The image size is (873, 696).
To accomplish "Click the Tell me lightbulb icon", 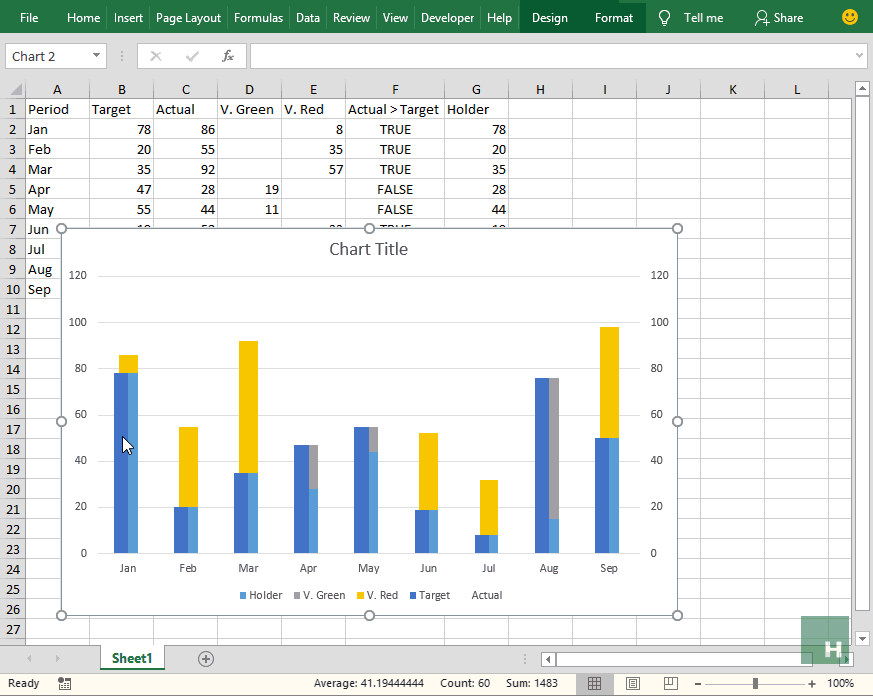I will tap(664, 18).
